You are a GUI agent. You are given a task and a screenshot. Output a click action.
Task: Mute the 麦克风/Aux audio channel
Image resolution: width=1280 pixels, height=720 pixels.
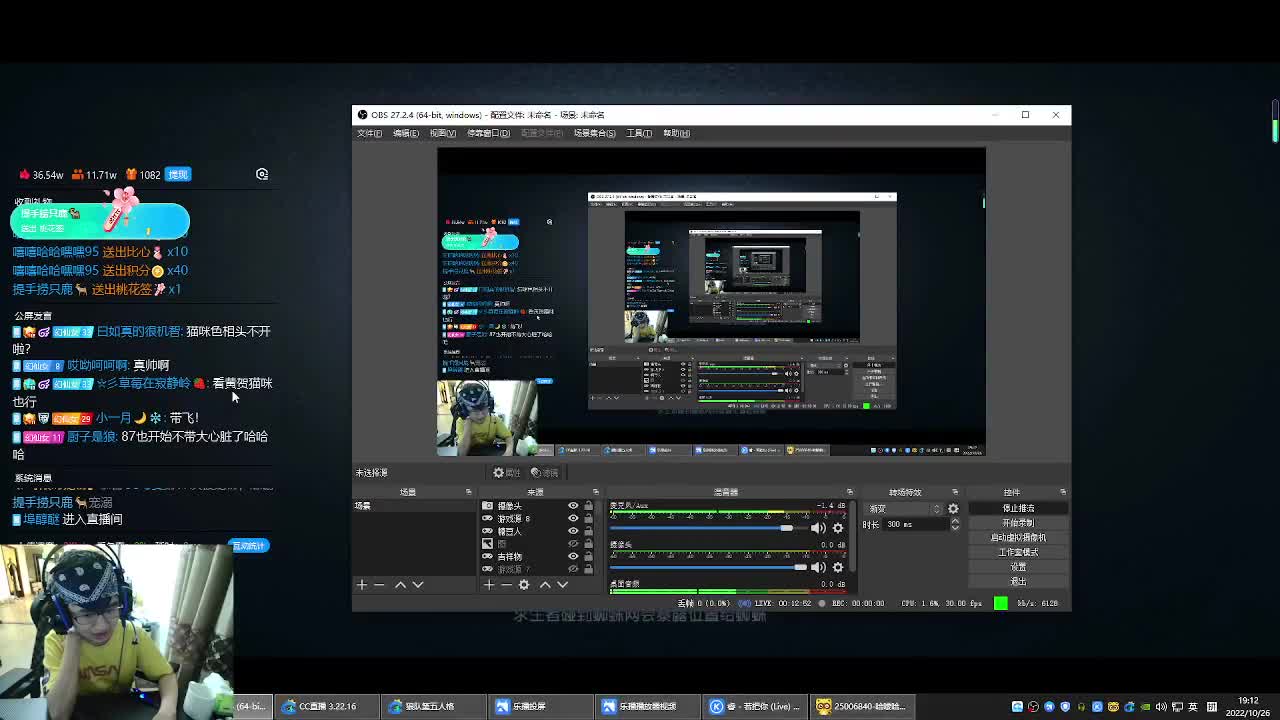[818, 528]
